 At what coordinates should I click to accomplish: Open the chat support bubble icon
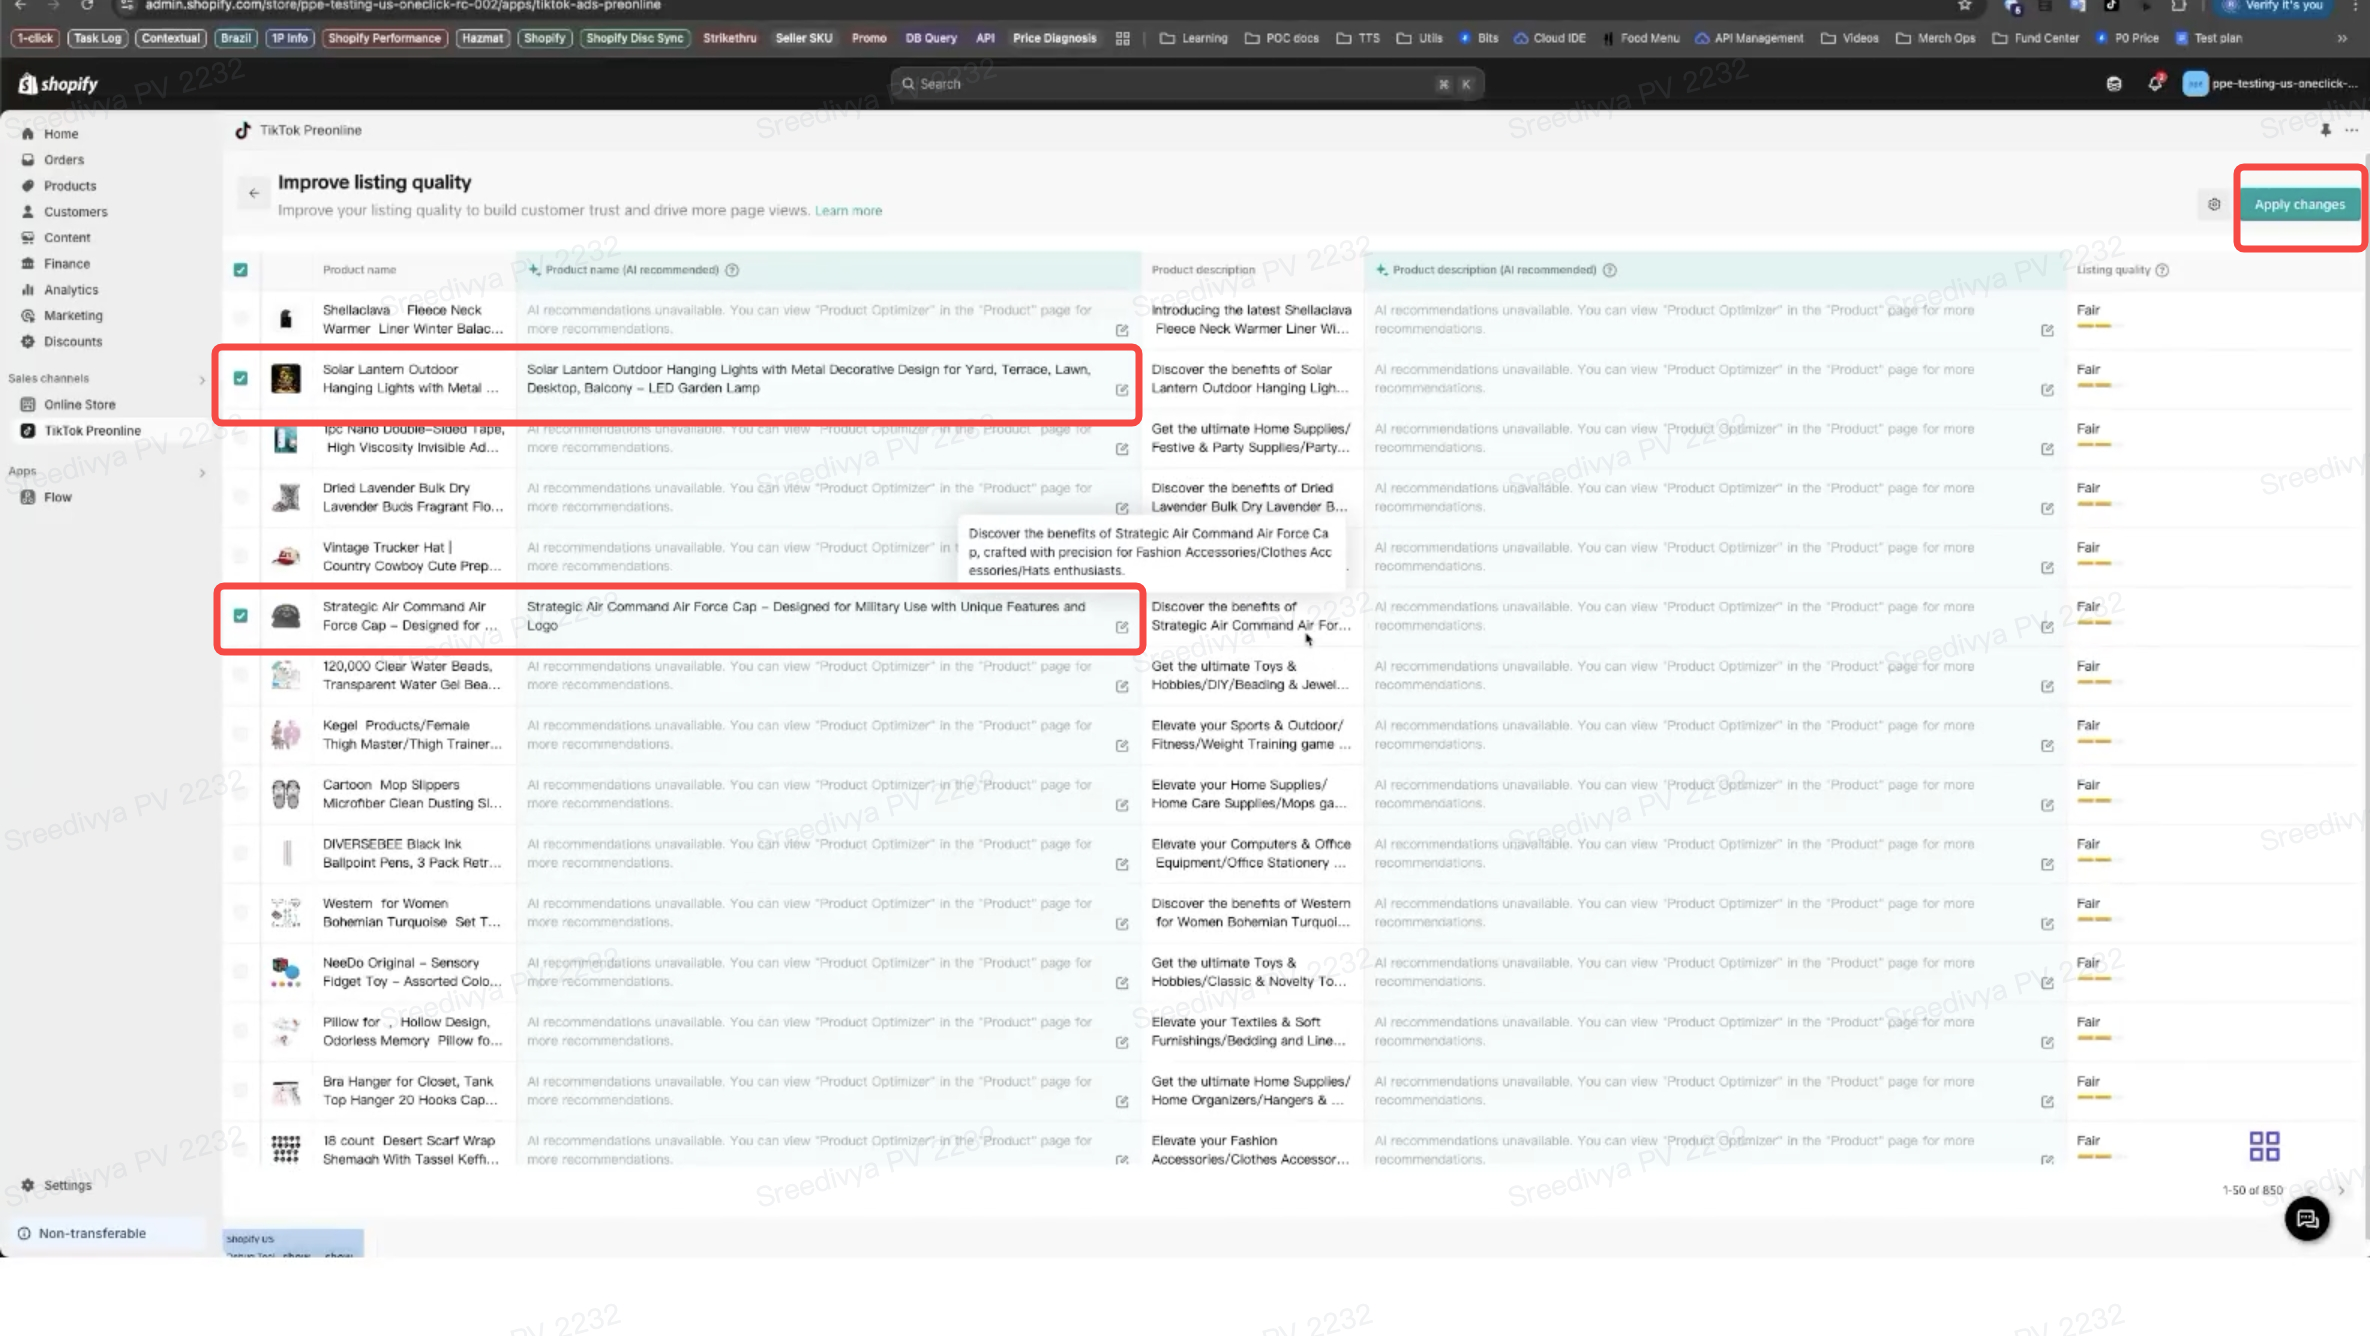pyautogui.click(x=2307, y=1218)
